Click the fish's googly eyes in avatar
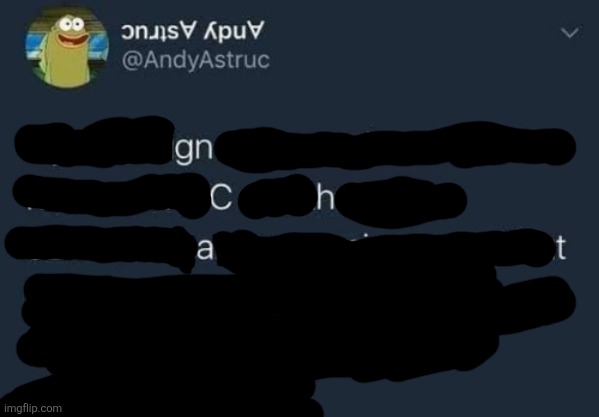This screenshot has height=417, width=599. 72,24
